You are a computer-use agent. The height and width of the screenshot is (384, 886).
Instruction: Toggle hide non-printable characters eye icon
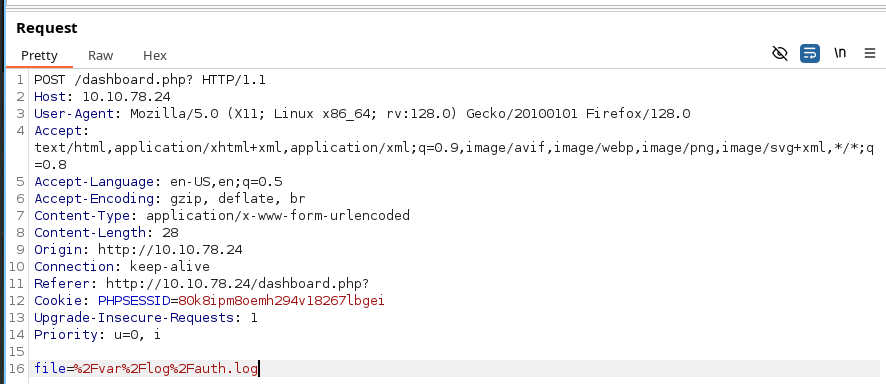(780, 54)
